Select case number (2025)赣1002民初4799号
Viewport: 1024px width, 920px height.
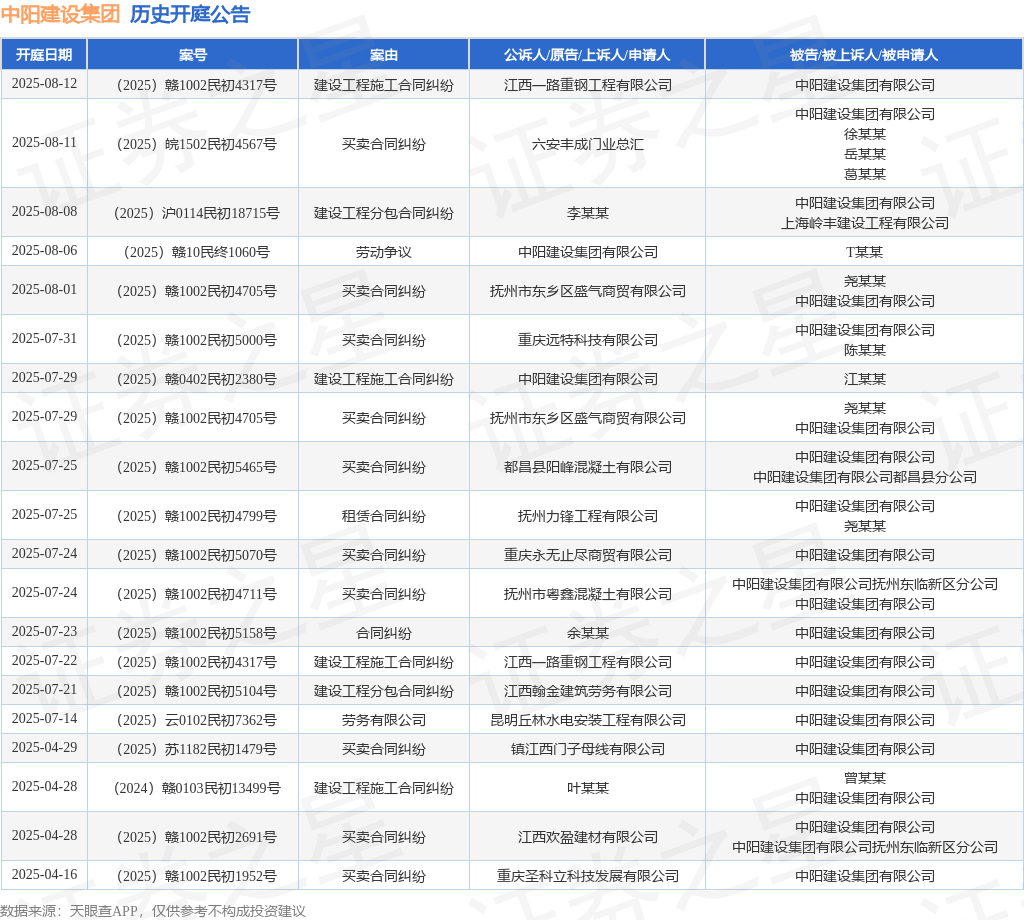pos(197,516)
